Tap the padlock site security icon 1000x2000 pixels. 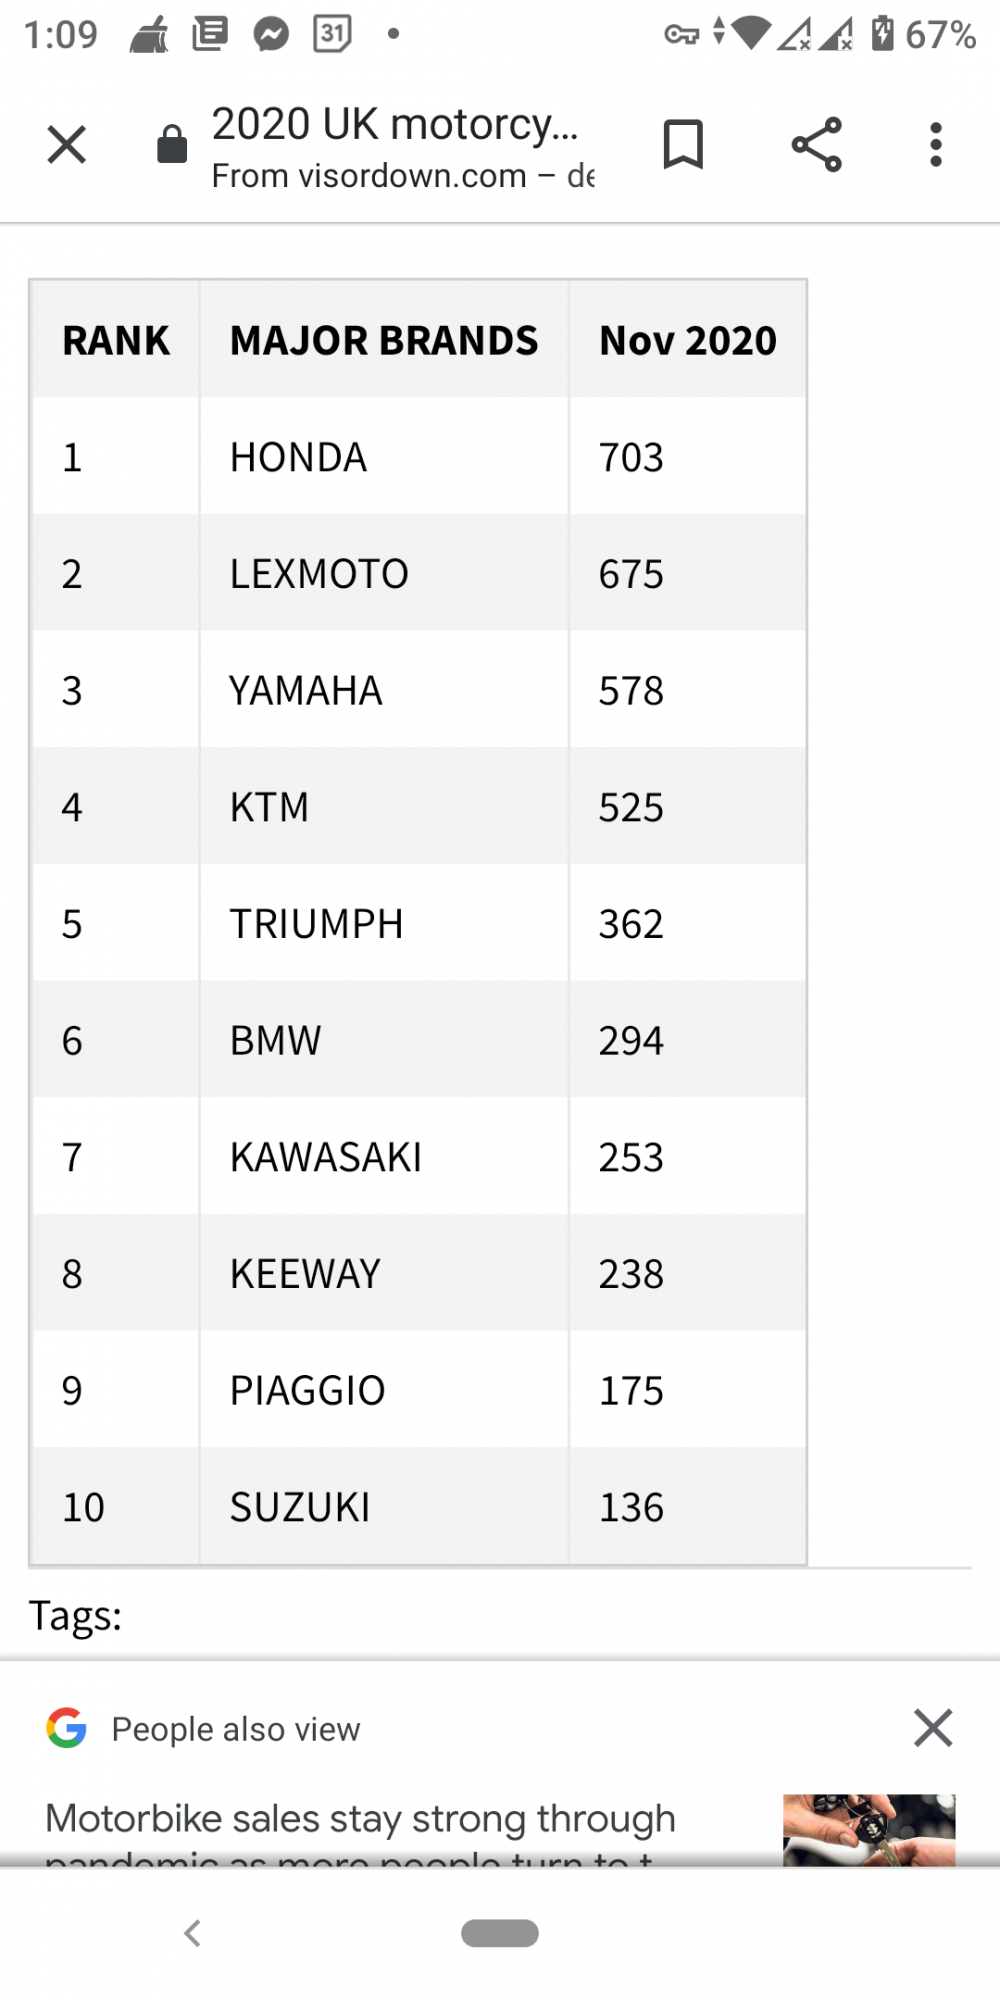[172, 144]
